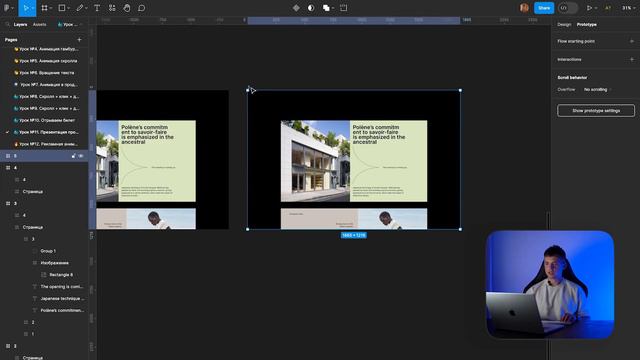The image size is (640, 360).
Task: Click the Share button
Action: point(544,8)
